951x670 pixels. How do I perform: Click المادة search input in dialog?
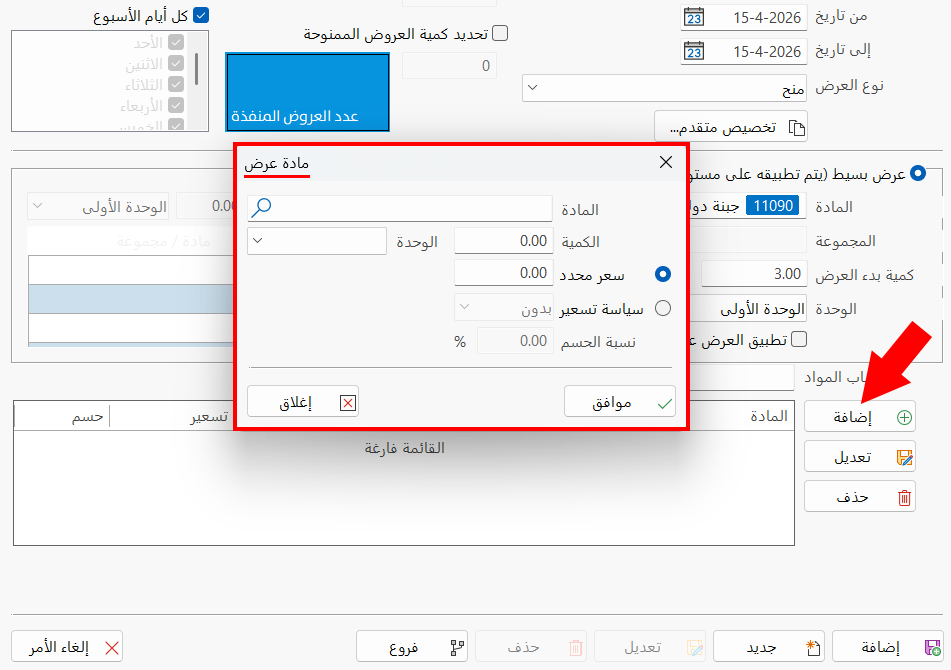[400, 208]
